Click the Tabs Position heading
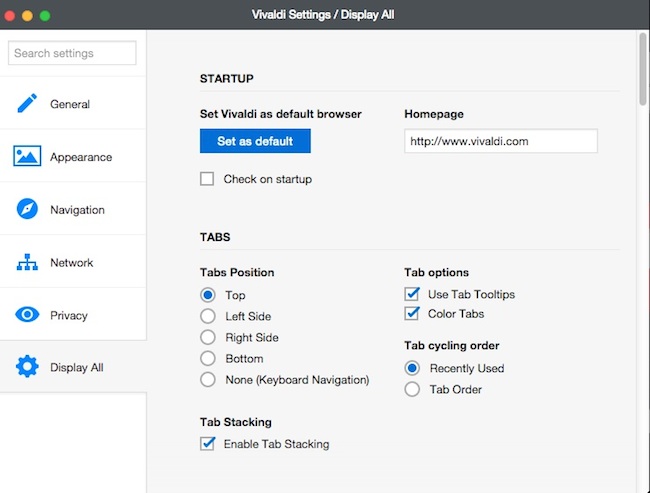 237,272
